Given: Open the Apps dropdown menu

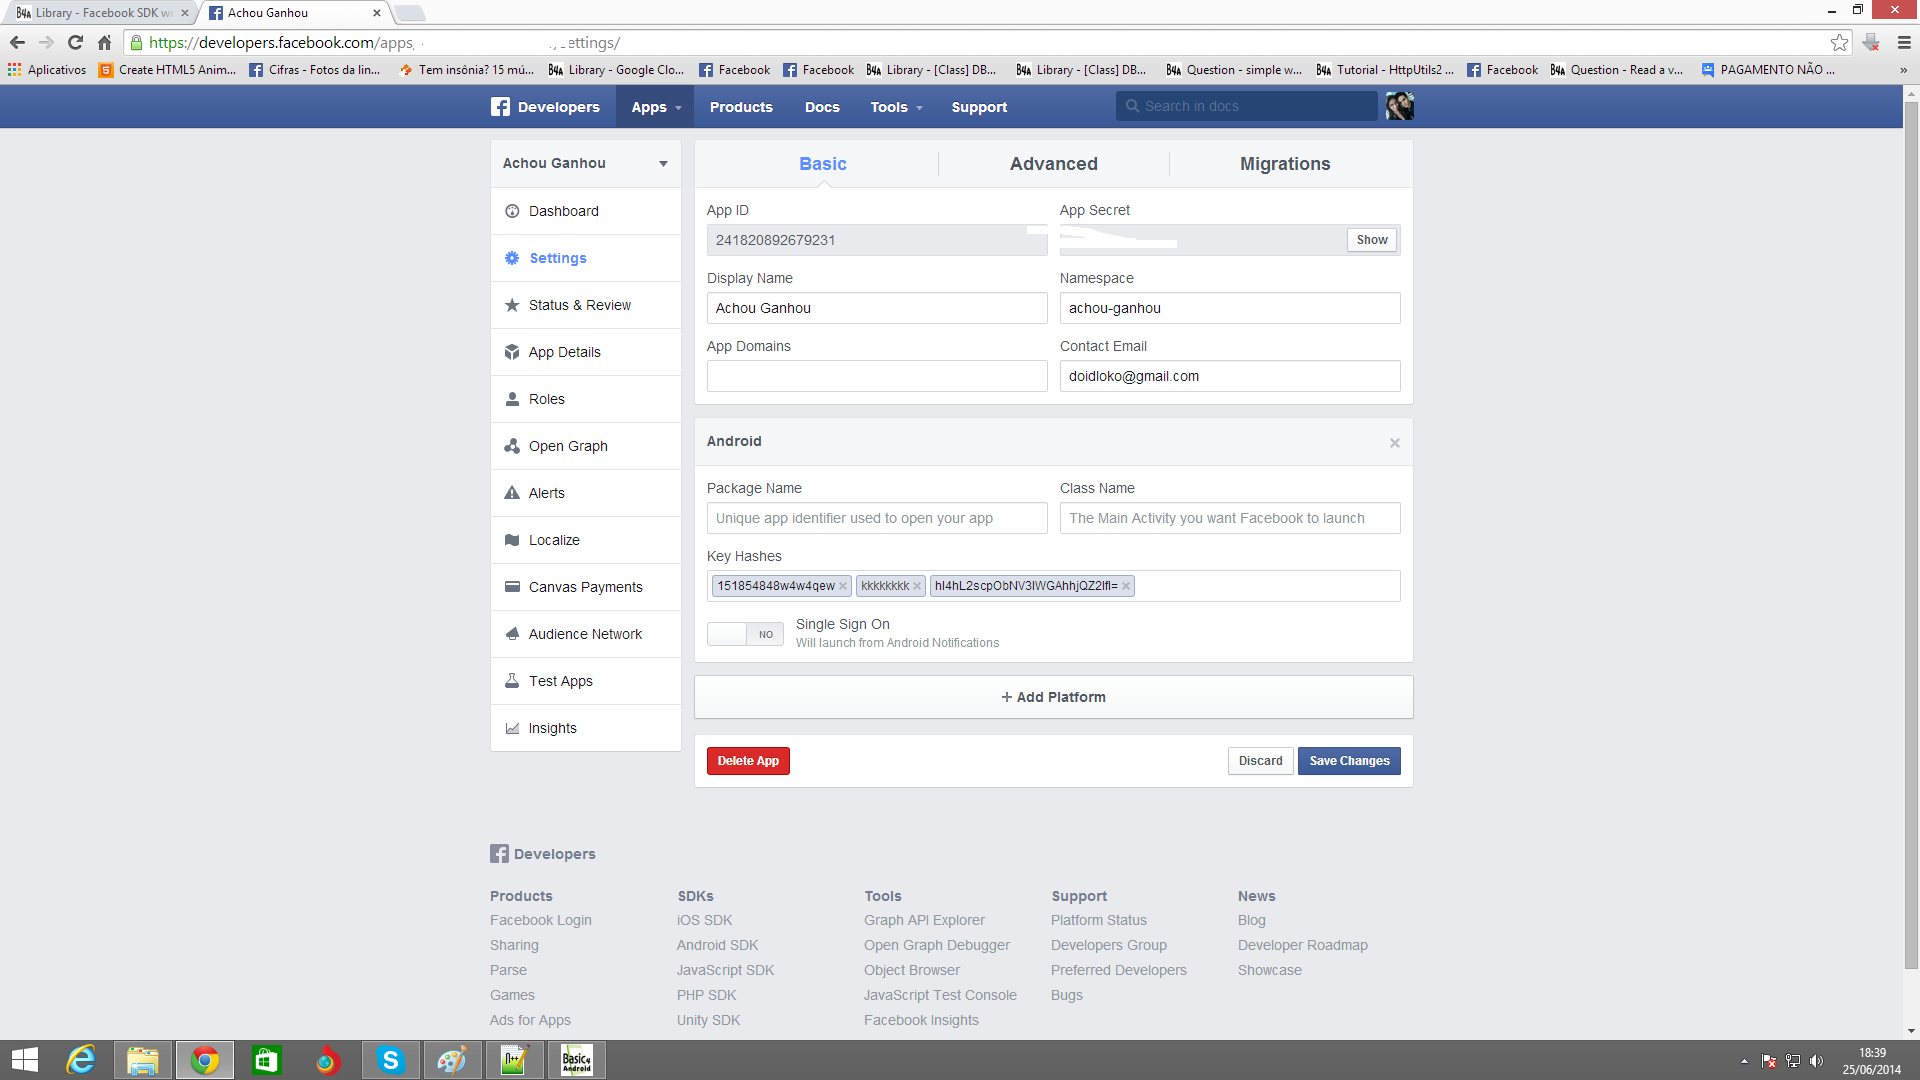Looking at the screenshot, I should [x=656, y=107].
